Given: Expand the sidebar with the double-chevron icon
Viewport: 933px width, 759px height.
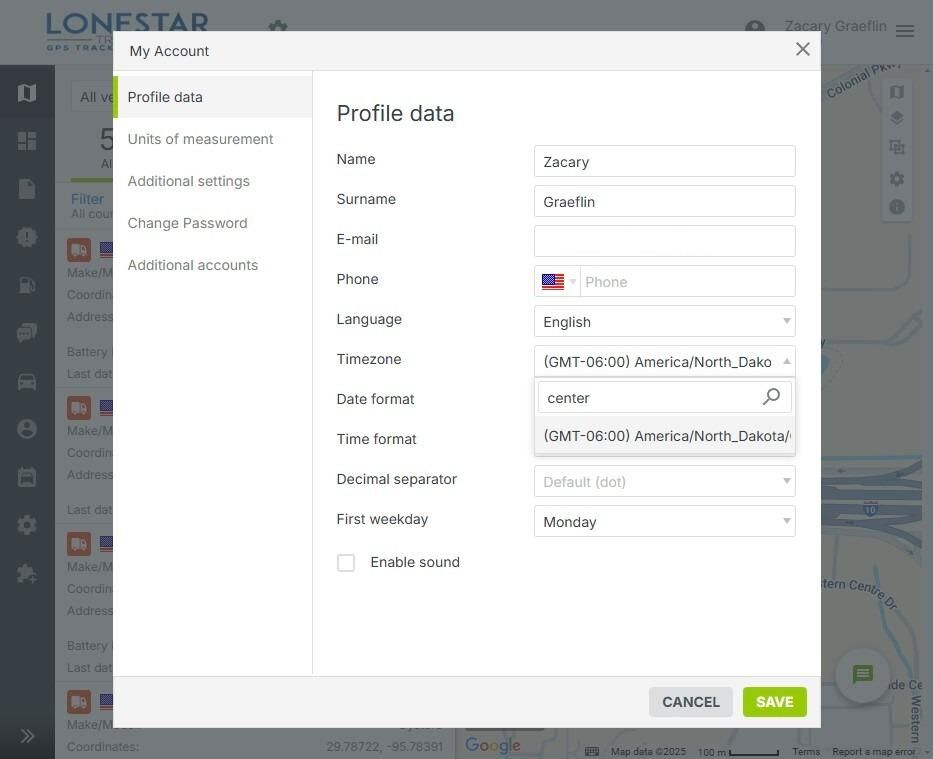Looking at the screenshot, I should tap(27, 736).
